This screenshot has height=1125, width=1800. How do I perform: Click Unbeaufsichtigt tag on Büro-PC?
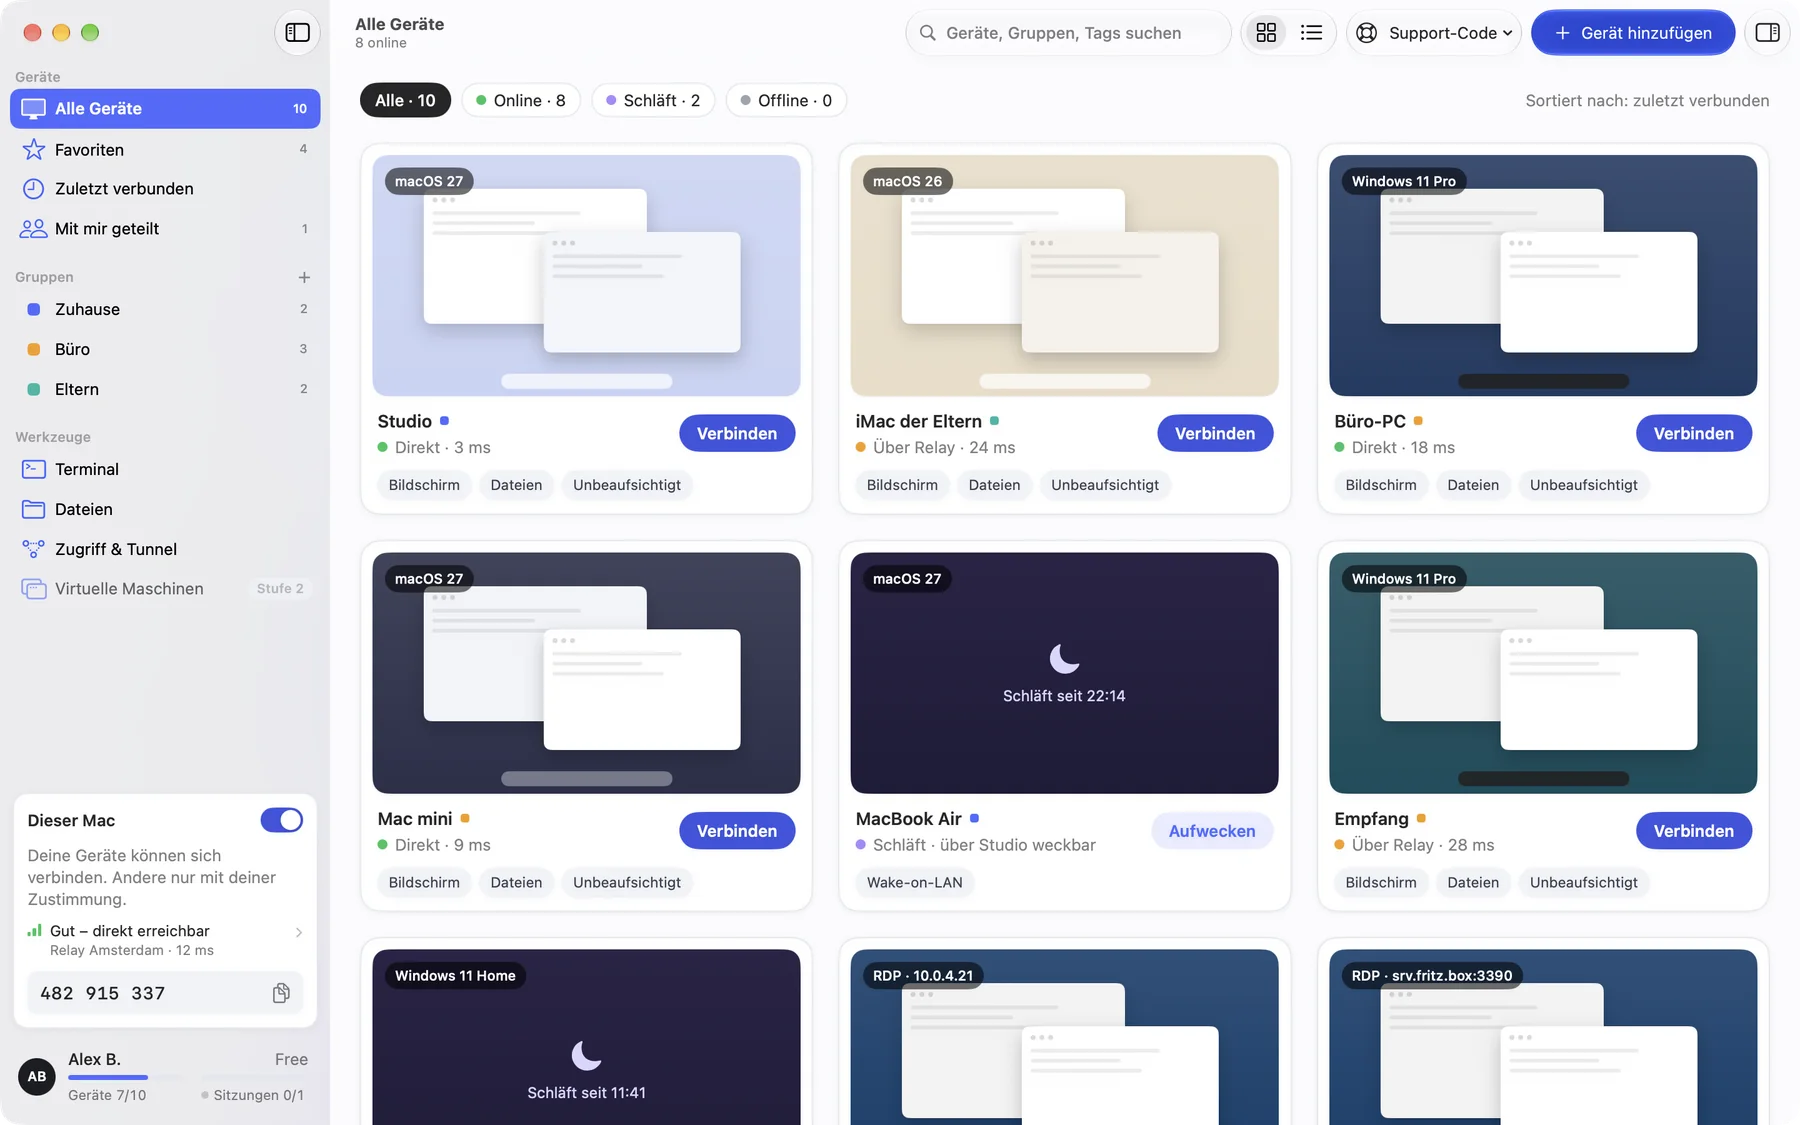pos(1583,485)
